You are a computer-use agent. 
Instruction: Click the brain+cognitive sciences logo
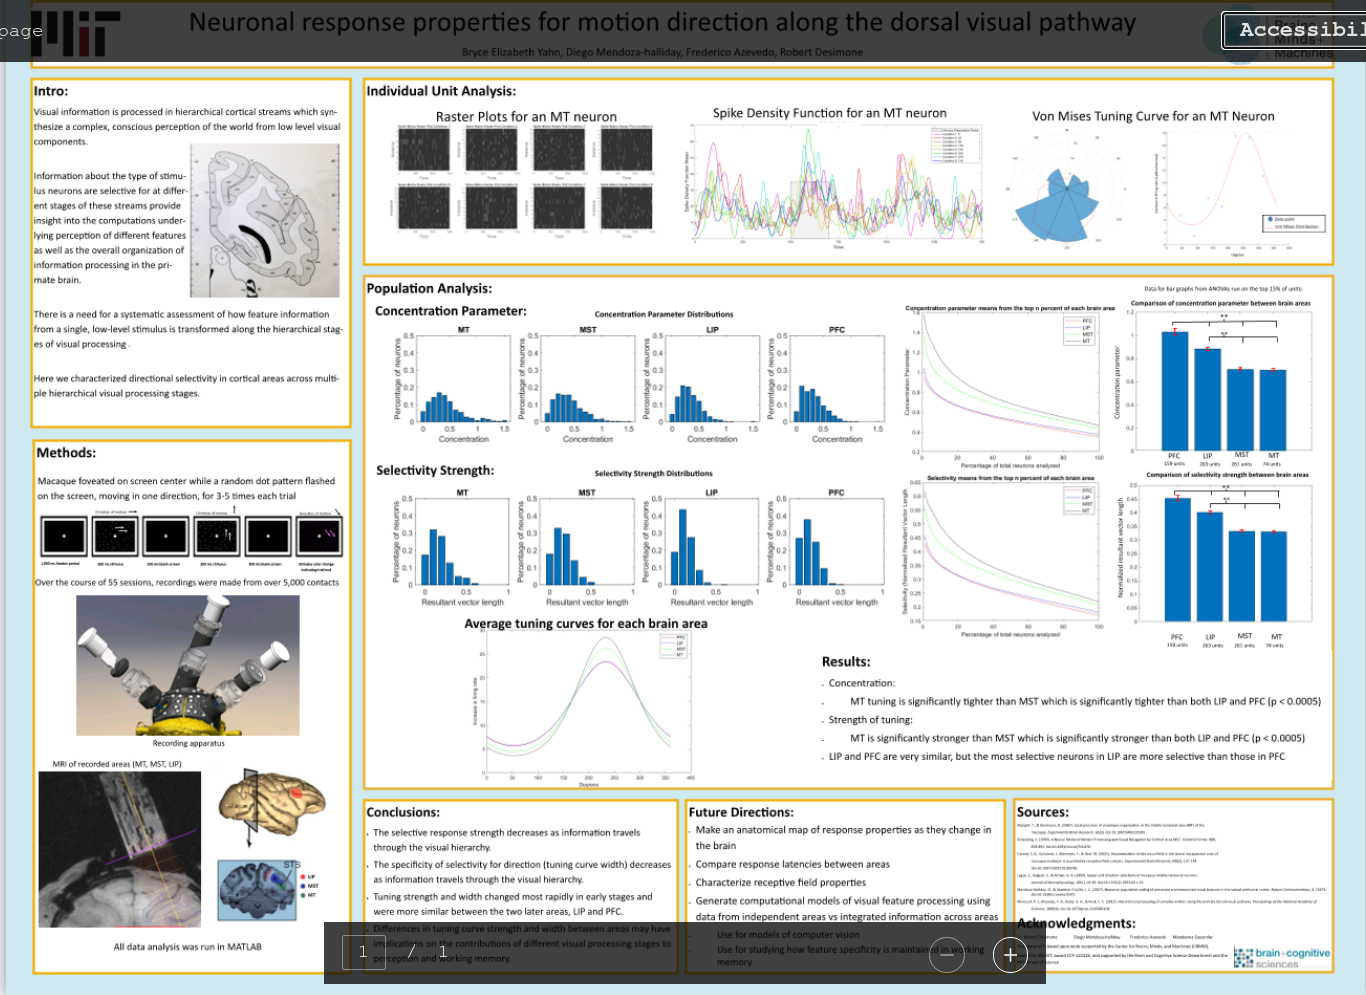[1281, 957]
